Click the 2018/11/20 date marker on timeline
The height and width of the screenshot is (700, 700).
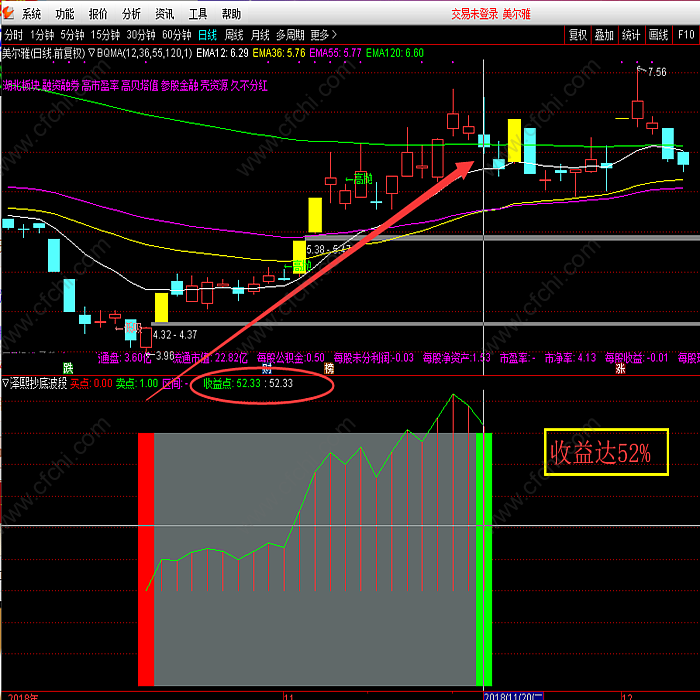pyautogui.click(x=513, y=696)
